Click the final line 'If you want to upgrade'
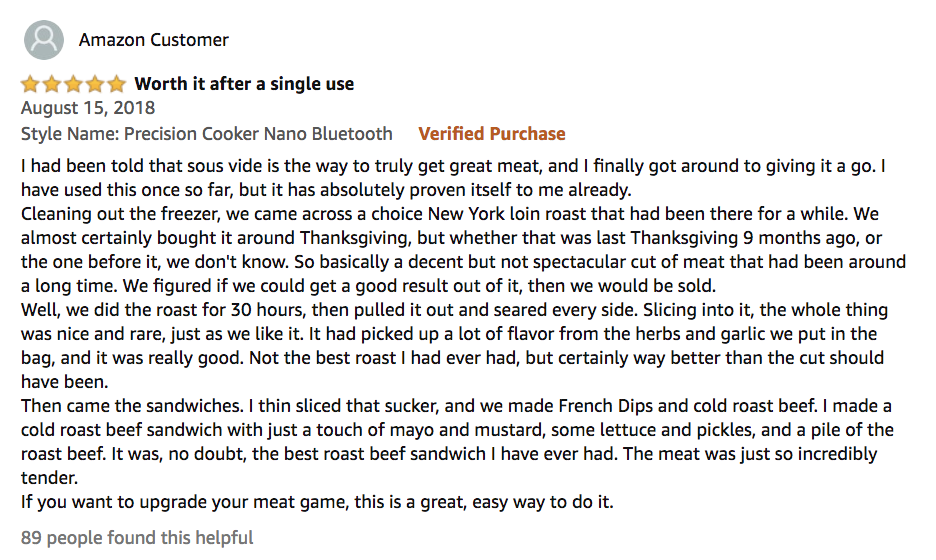This screenshot has height=560, width=936. [x=317, y=502]
